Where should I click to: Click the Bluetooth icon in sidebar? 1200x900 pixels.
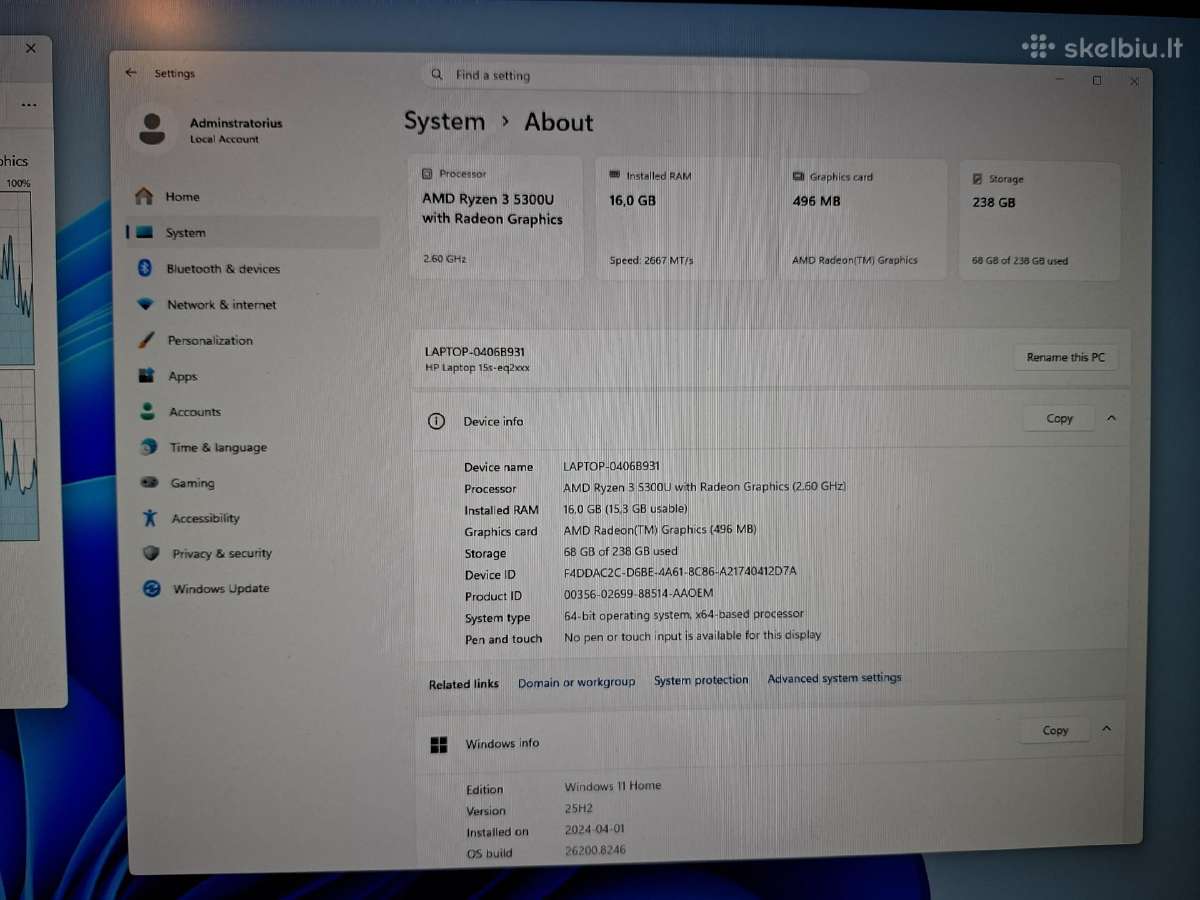pyautogui.click(x=144, y=268)
